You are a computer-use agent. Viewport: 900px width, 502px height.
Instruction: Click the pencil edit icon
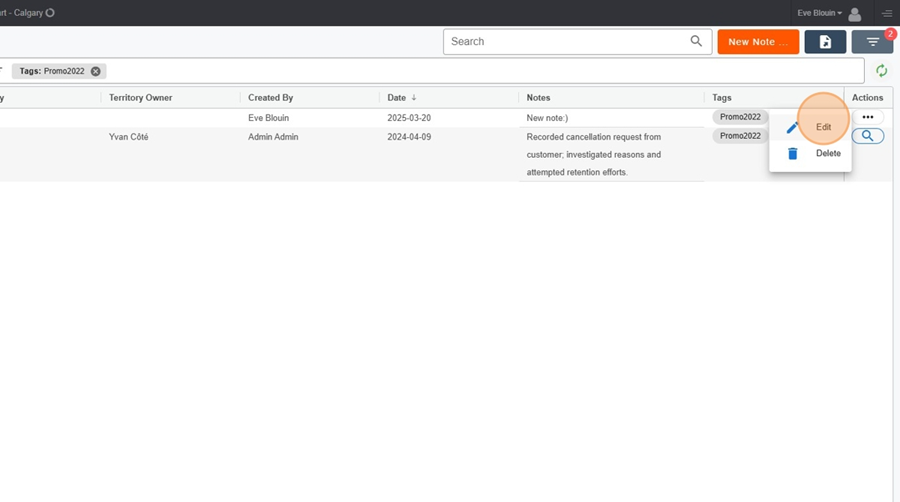click(x=793, y=127)
